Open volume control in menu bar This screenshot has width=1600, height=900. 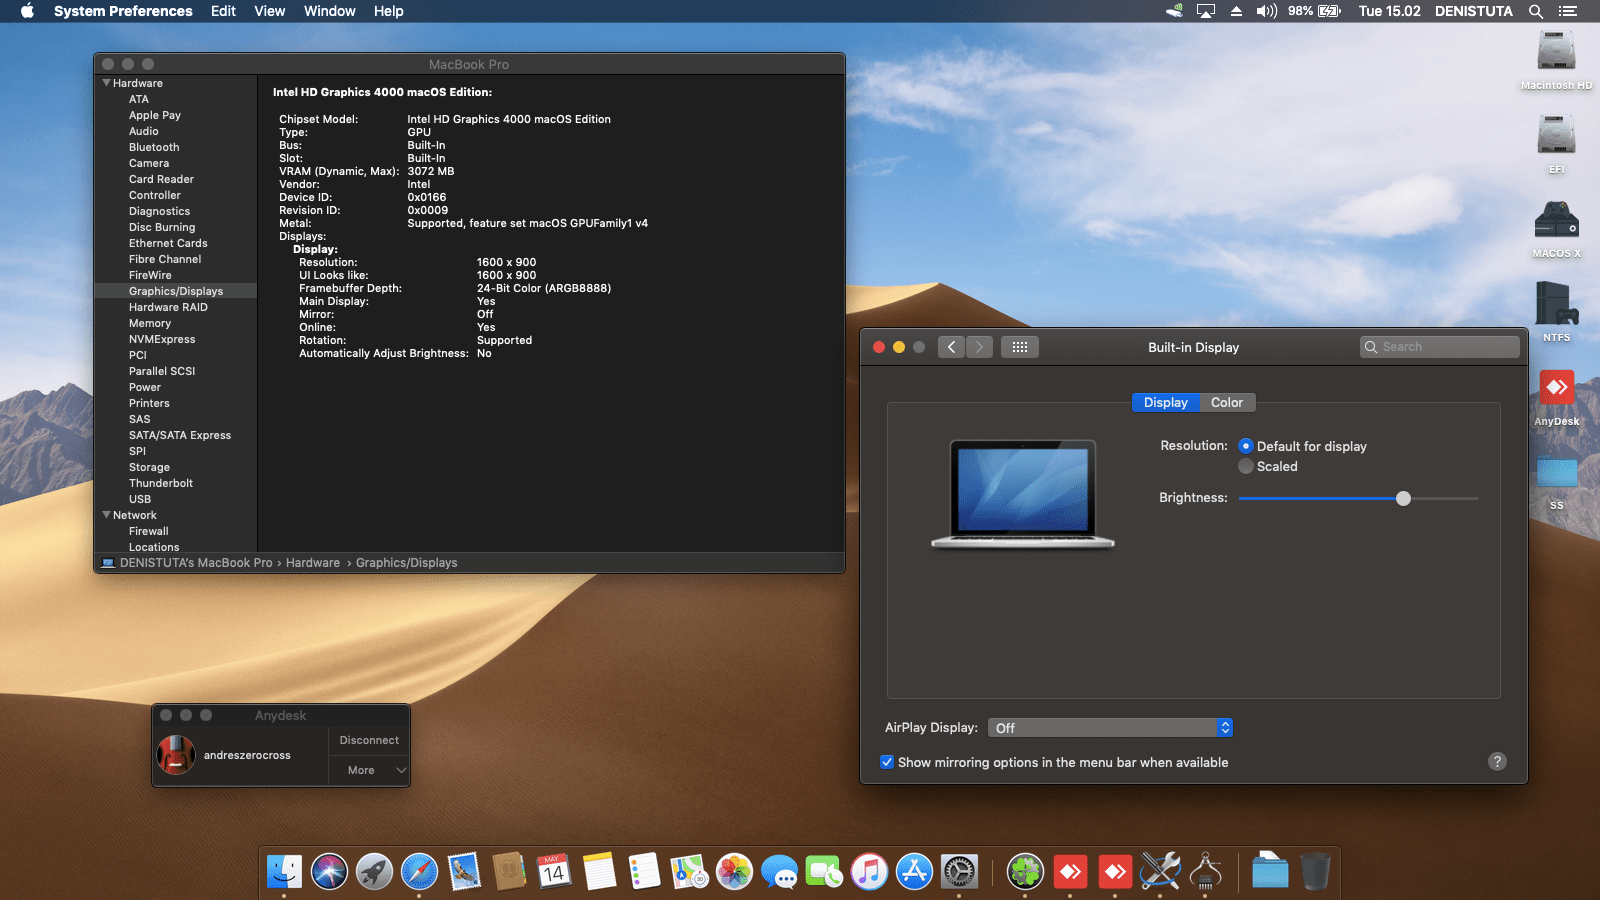tap(1267, 11)
